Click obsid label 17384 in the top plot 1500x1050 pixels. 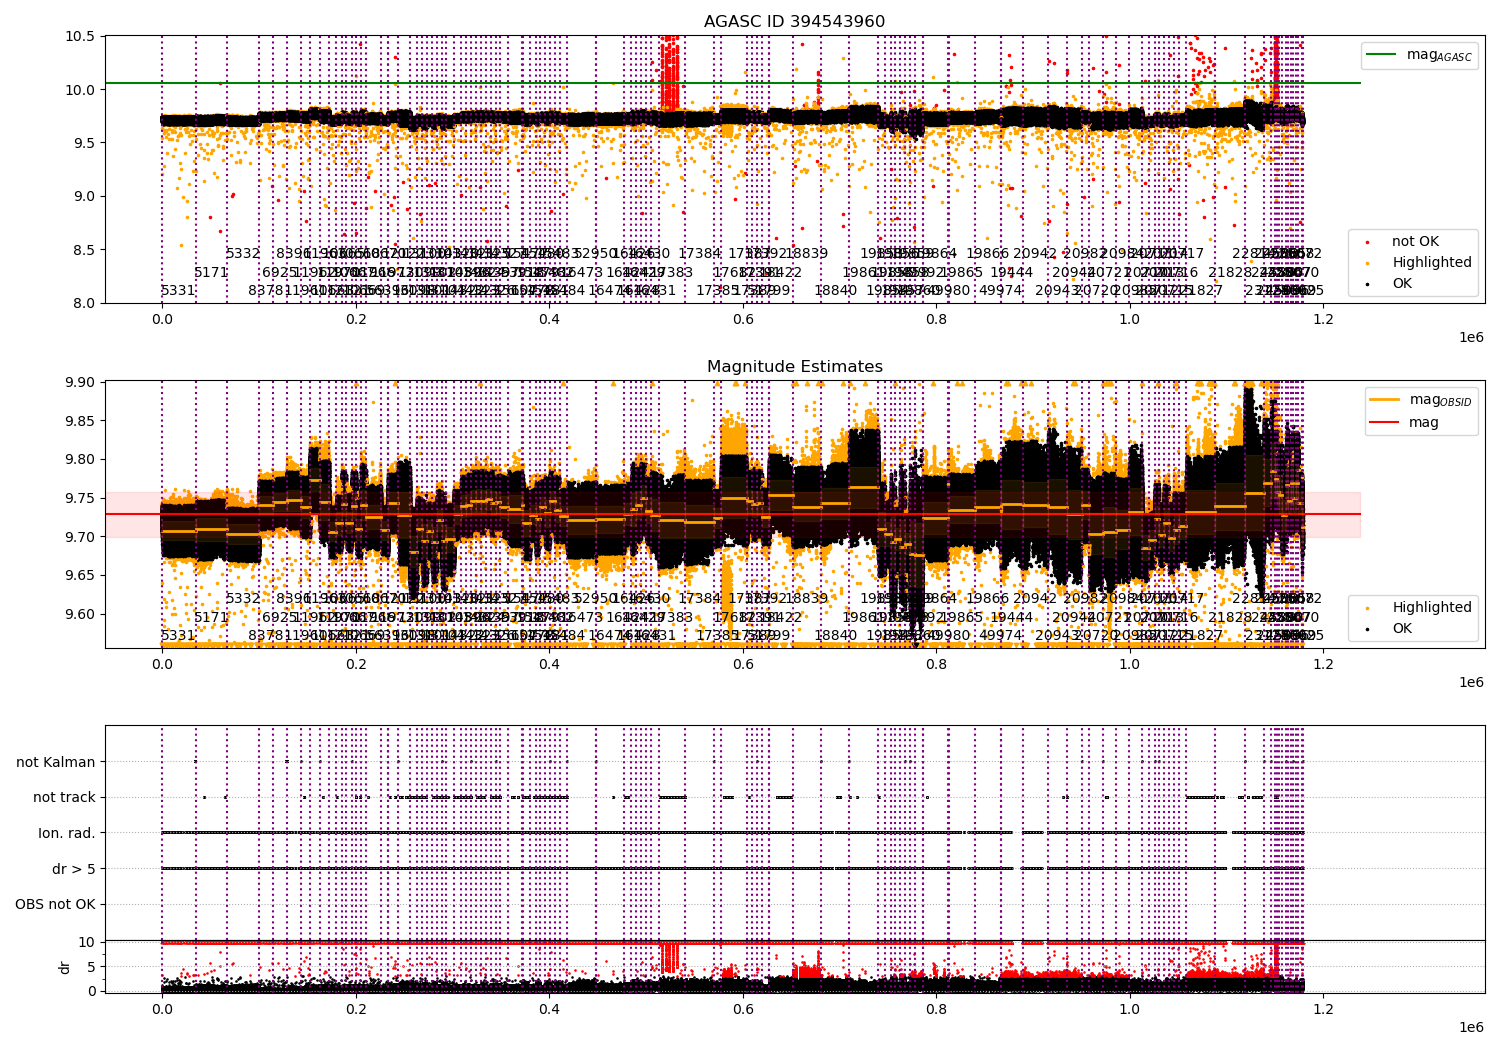[700, 254]
